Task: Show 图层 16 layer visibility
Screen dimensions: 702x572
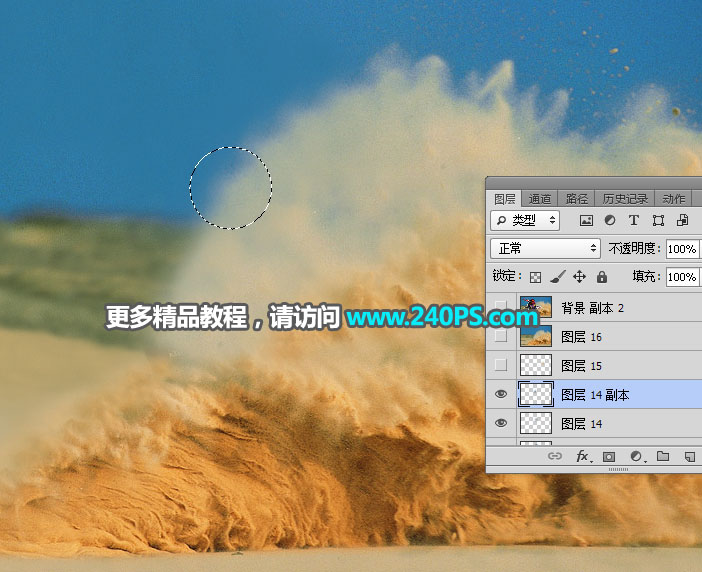Action: click(x=501, y=336)
